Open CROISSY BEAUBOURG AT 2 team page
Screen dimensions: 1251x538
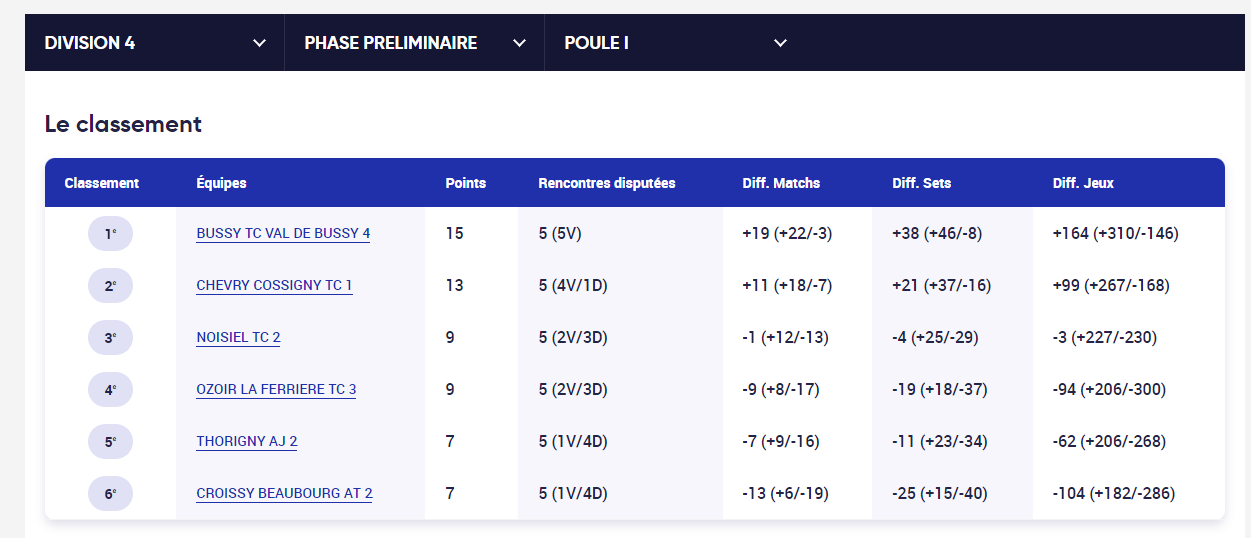pyautogui.click(x=284, y=493)
